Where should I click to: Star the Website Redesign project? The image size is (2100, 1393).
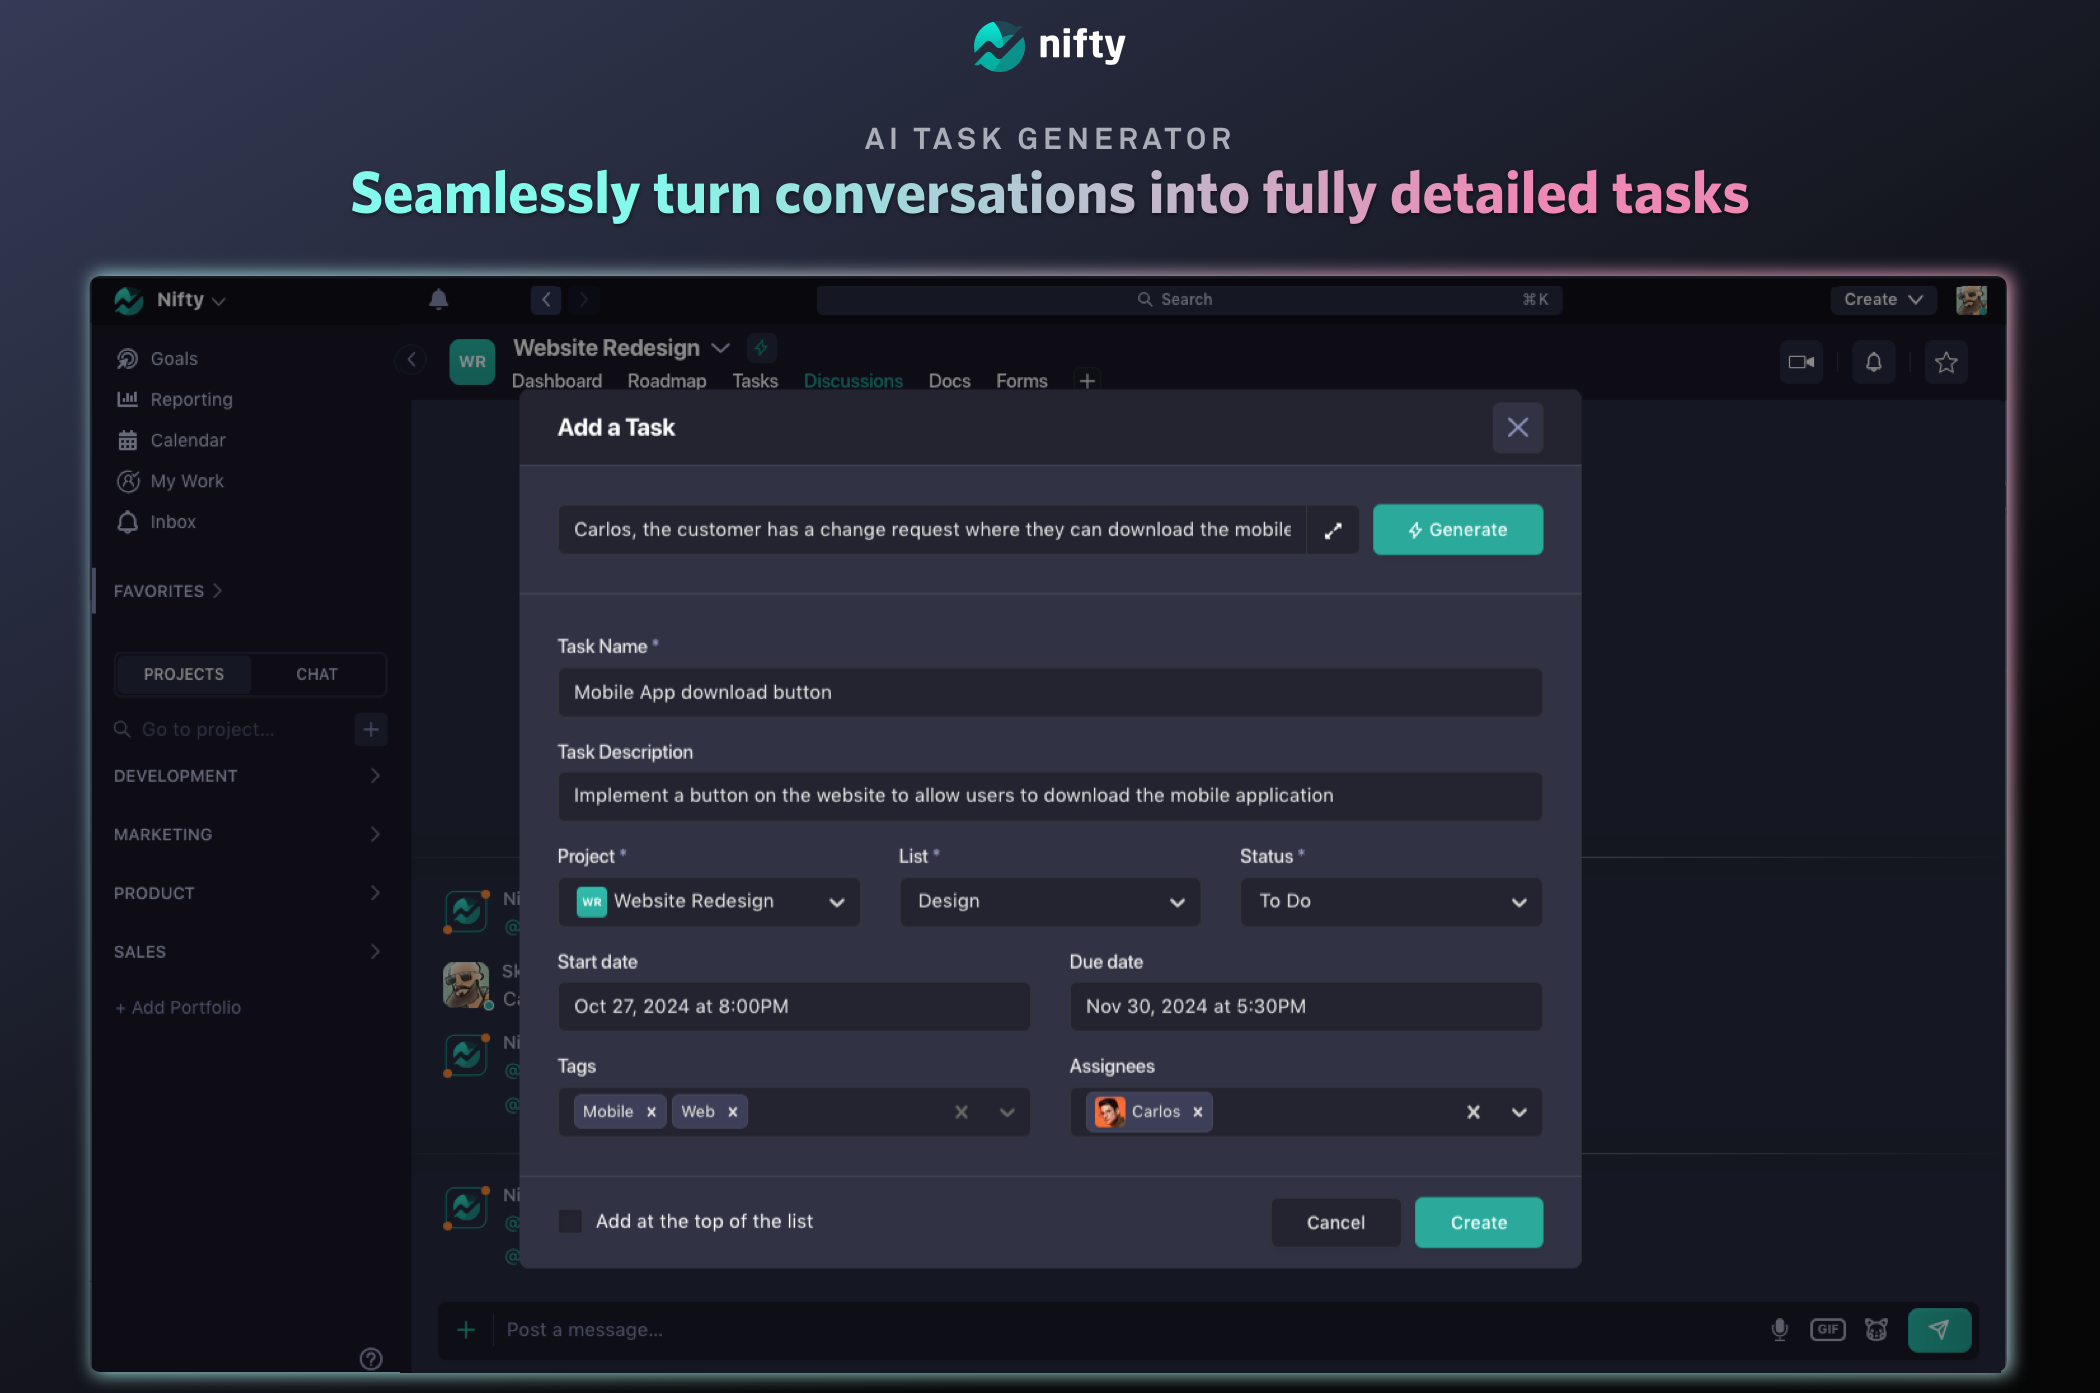tap(1945, 362)
